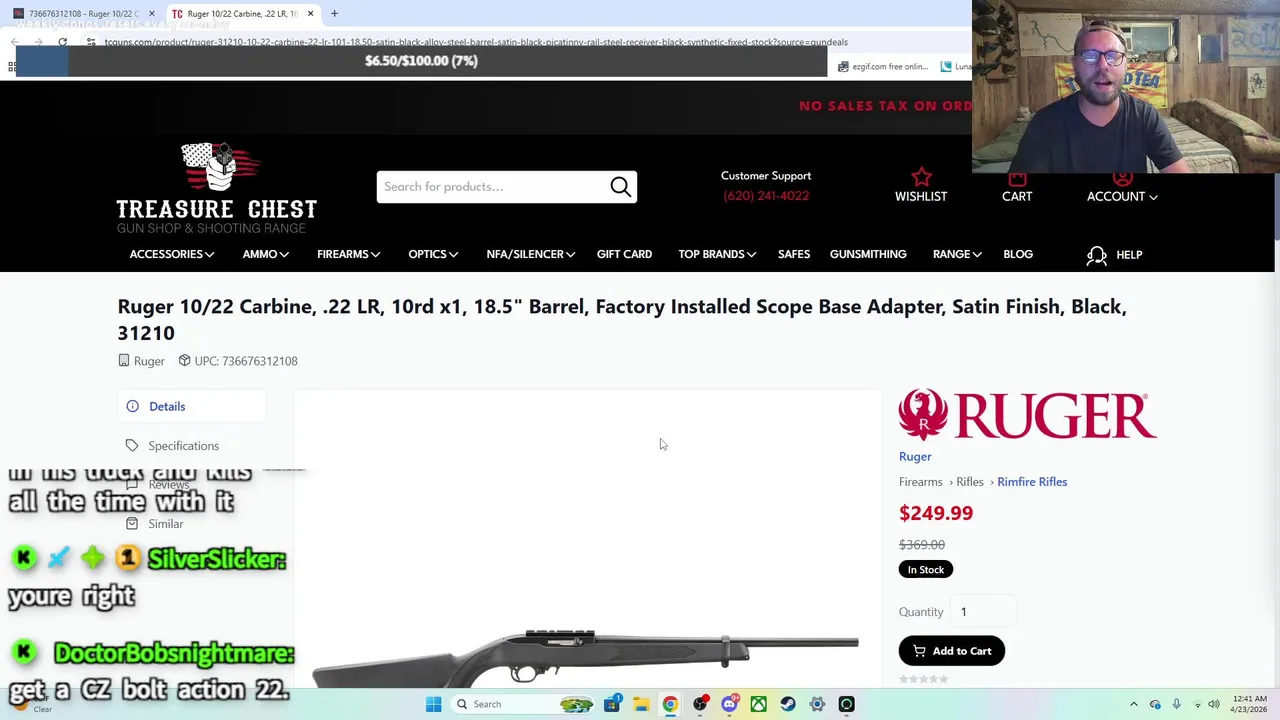Open the Blog menu item

point(1018,254)
